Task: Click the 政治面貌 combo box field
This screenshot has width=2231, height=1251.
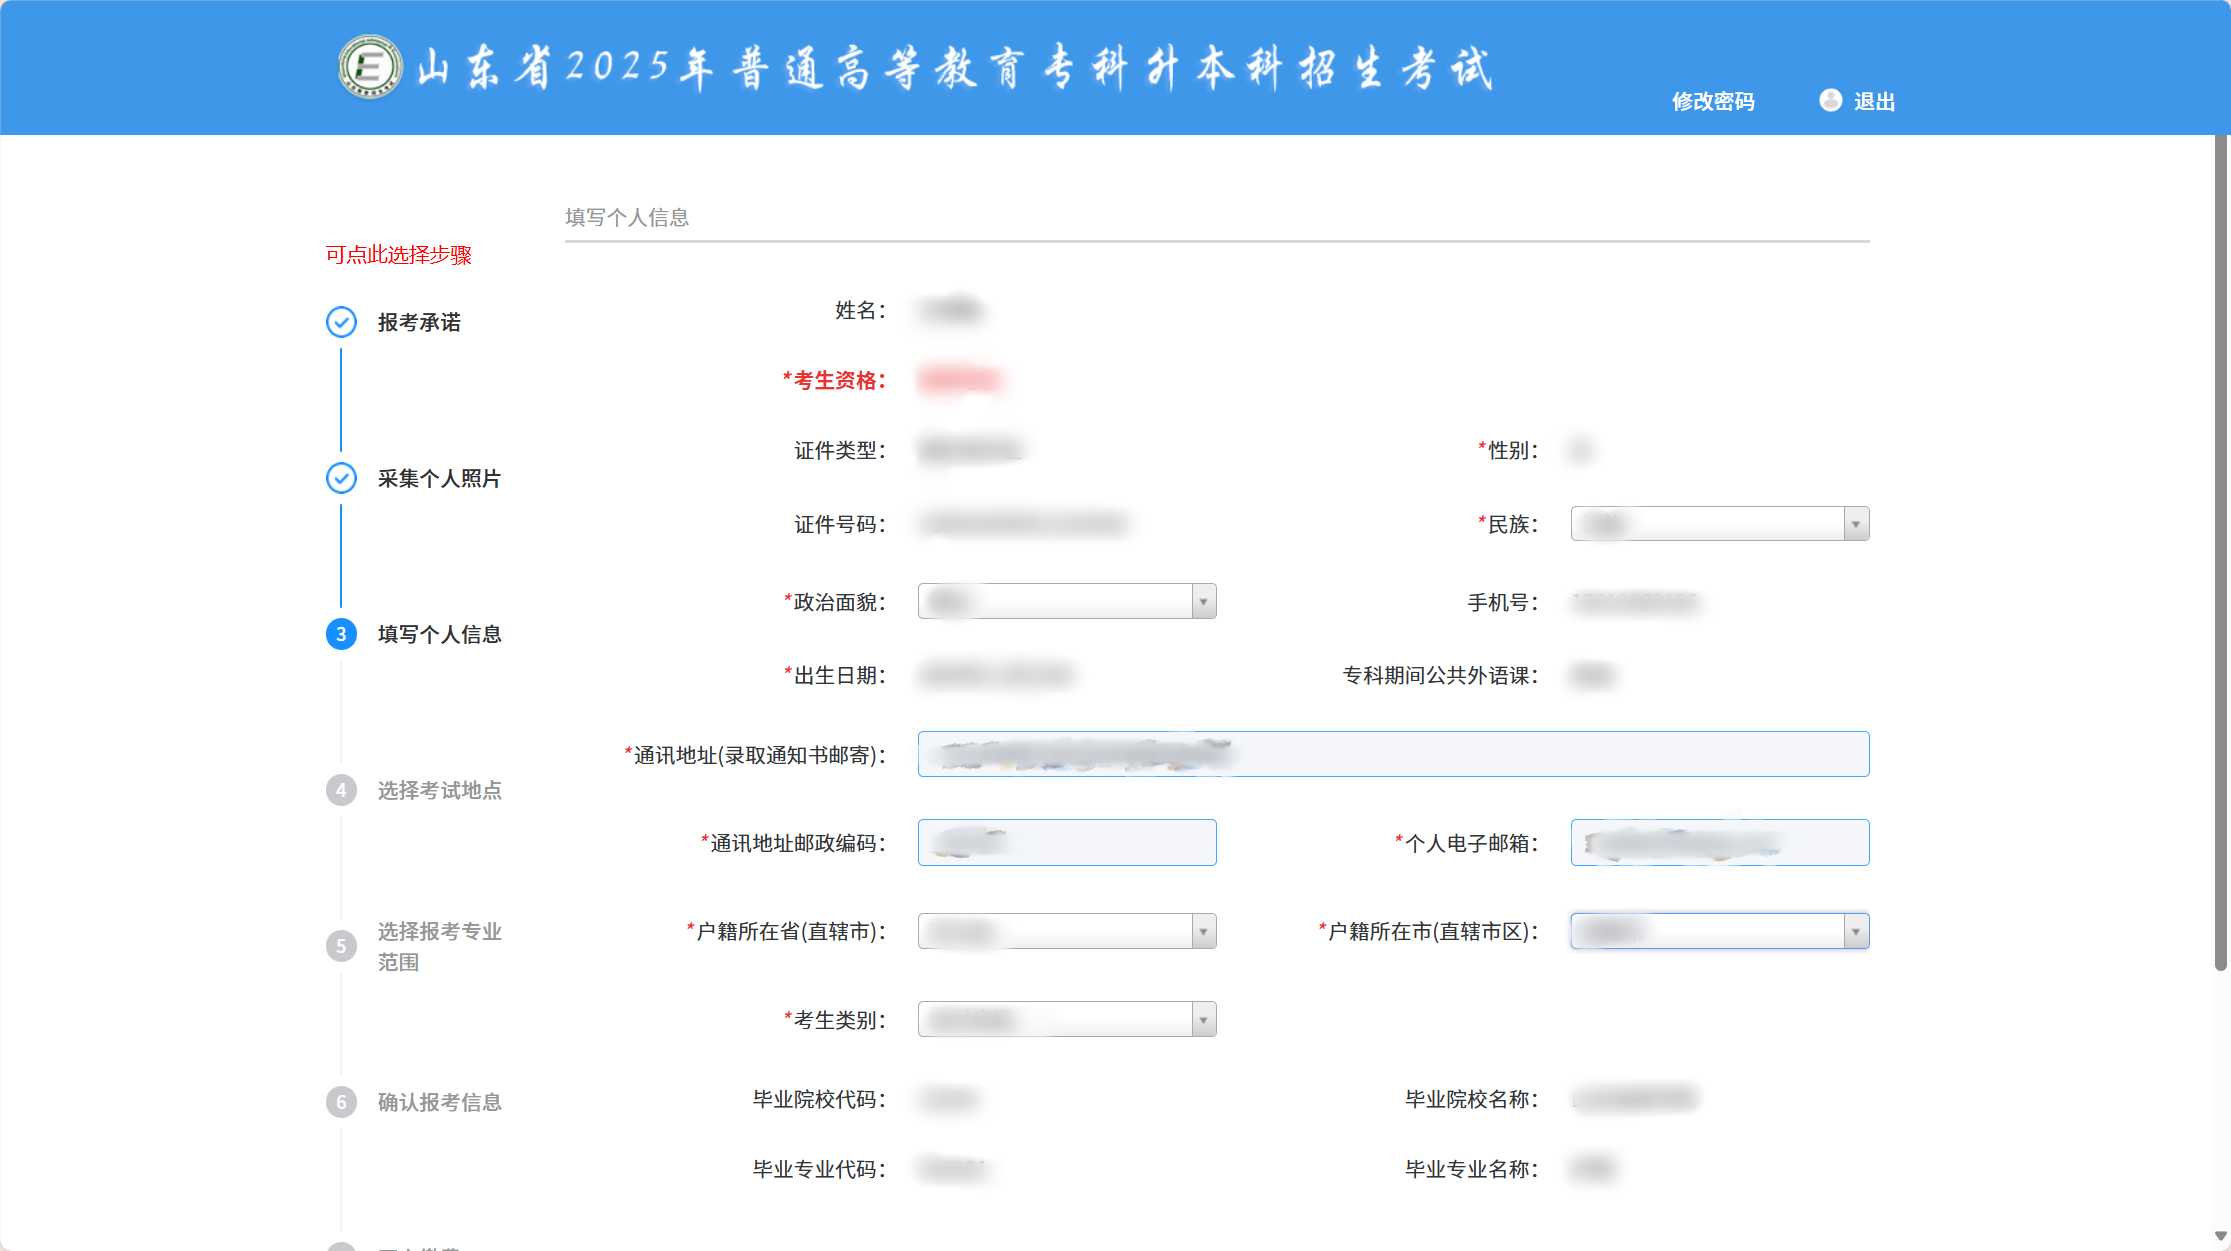Action: (x=1067, y=602)
